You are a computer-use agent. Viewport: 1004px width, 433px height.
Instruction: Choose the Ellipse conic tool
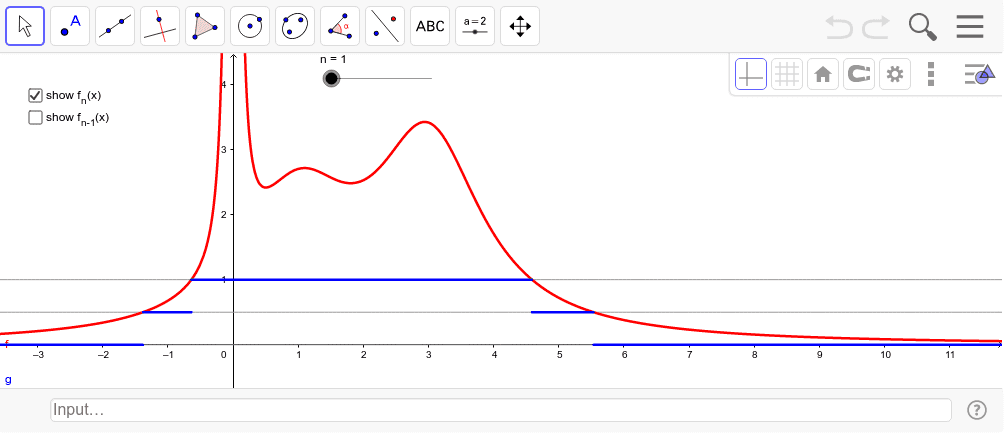tap(295, 26)
